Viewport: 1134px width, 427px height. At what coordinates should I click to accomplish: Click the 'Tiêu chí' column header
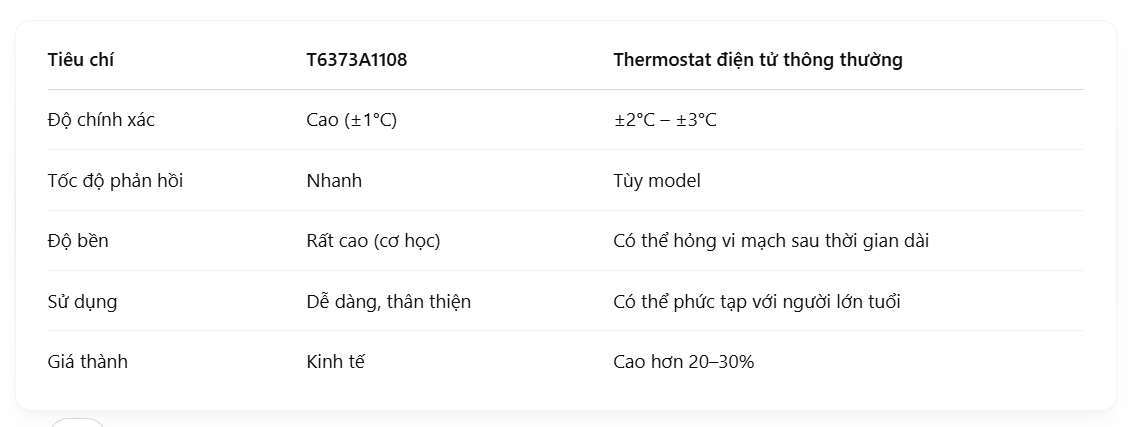click(80, 60)
